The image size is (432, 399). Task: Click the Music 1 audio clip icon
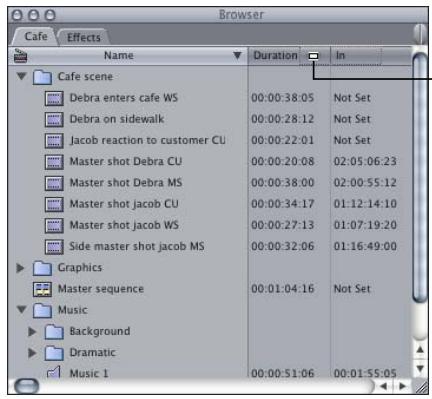click(x=54, y=372)
